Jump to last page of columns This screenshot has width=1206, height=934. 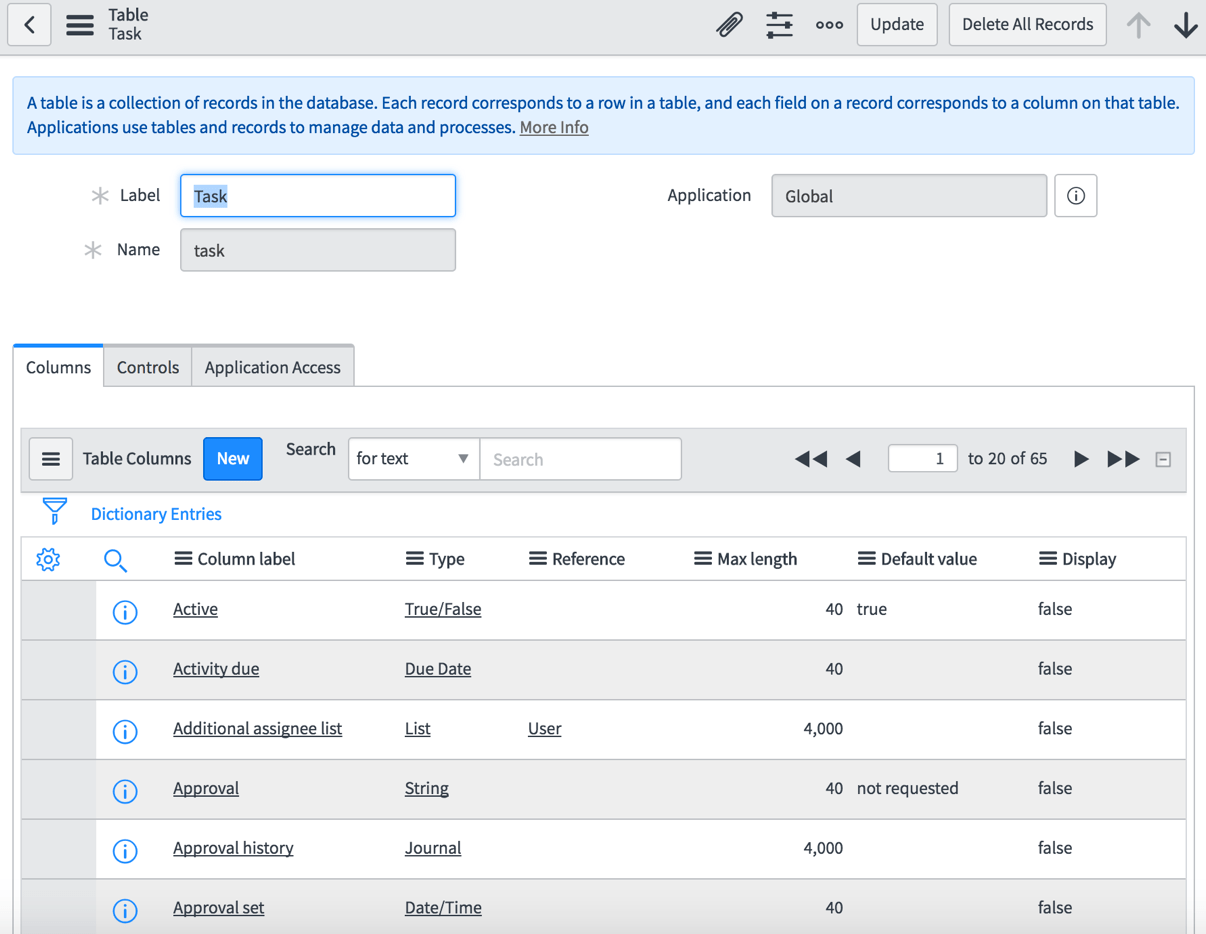click(x=1123, y=459)
